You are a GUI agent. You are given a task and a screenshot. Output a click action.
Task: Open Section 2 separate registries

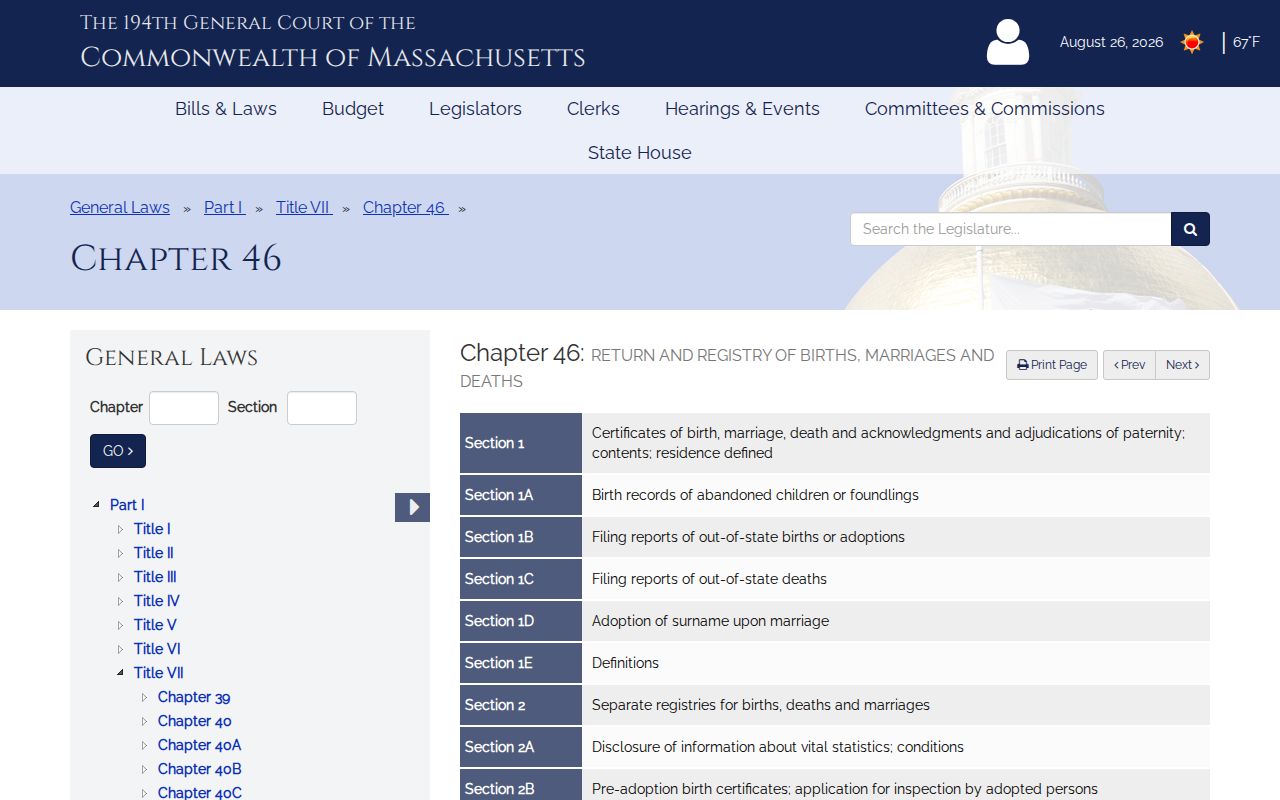click(x=835, y=705)
